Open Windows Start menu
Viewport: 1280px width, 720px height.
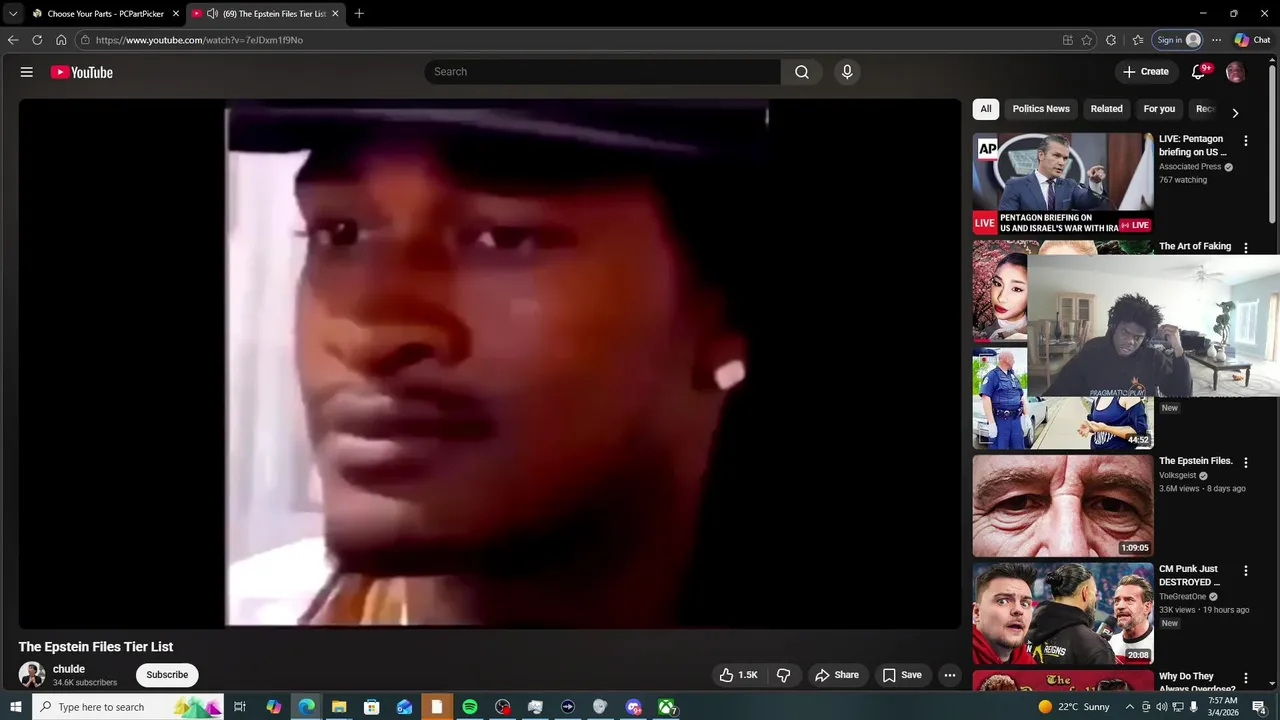(15, 707)
